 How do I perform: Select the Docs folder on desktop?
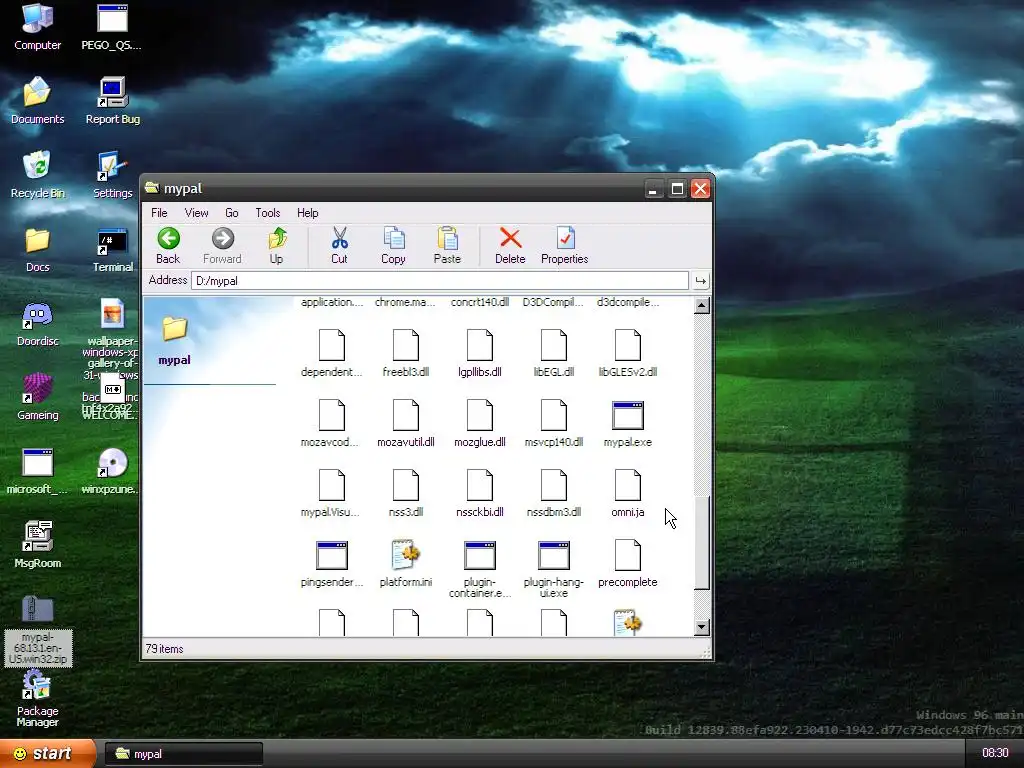(37, 249)
